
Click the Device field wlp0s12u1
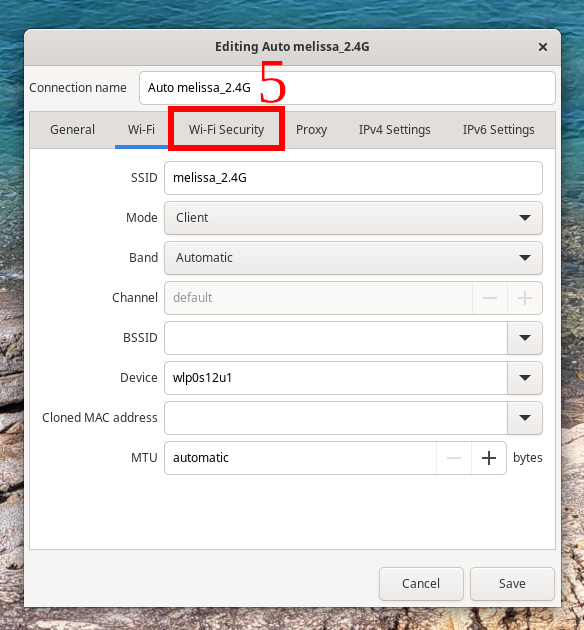336,378
